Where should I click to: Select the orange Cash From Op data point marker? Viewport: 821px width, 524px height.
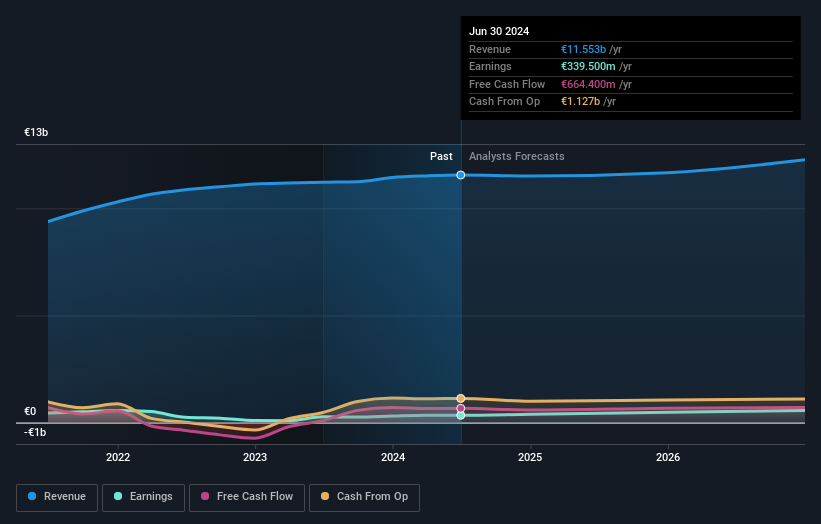461,398
